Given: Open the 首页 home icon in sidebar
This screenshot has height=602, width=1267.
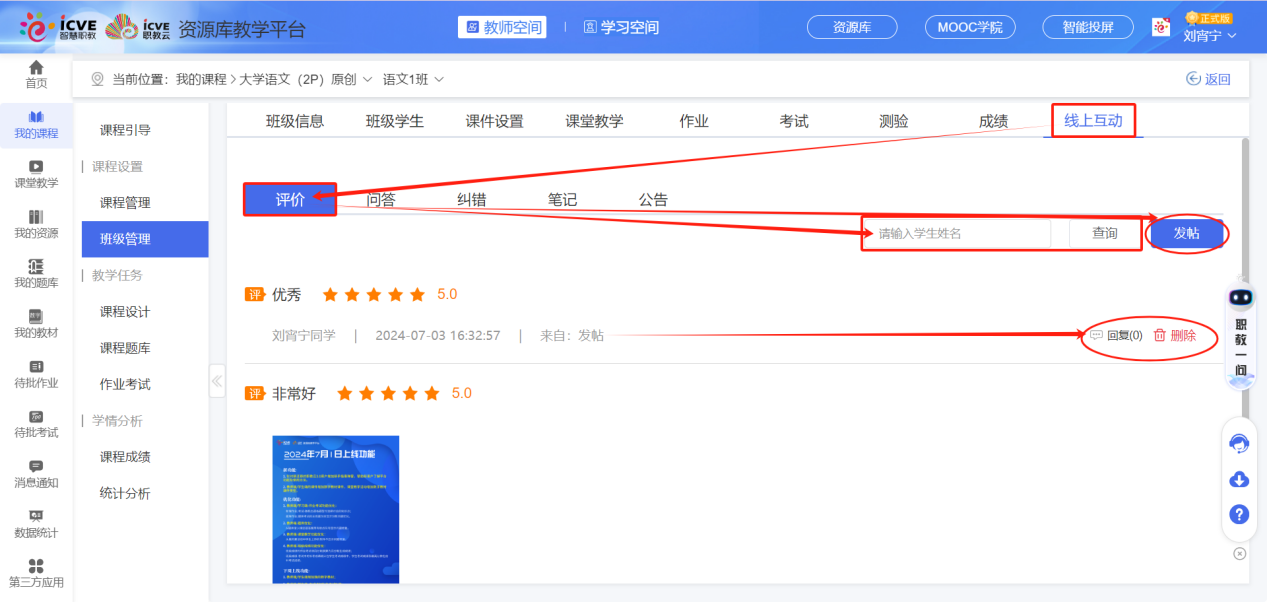Looking at the screenshot, I should [36, 72].
